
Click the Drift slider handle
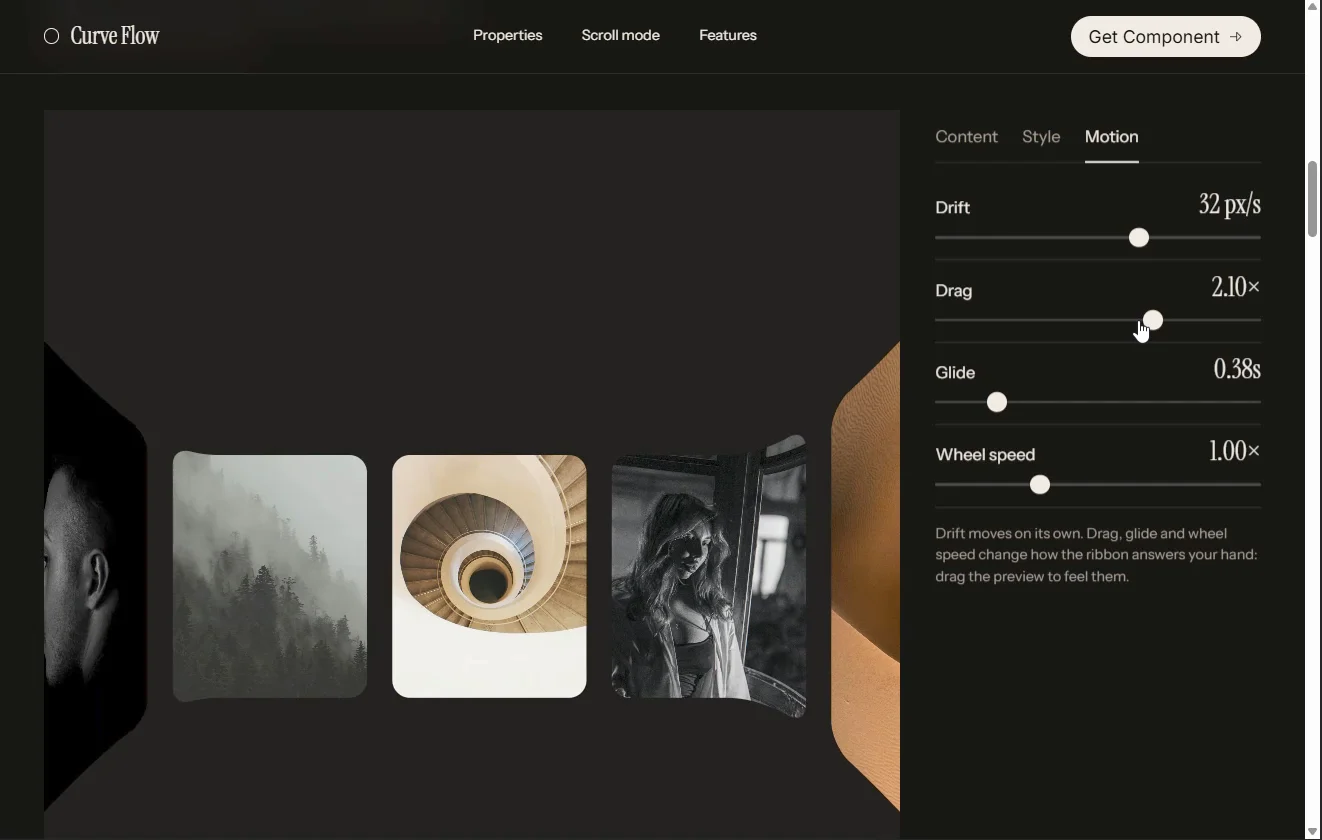pos(1139,238)
